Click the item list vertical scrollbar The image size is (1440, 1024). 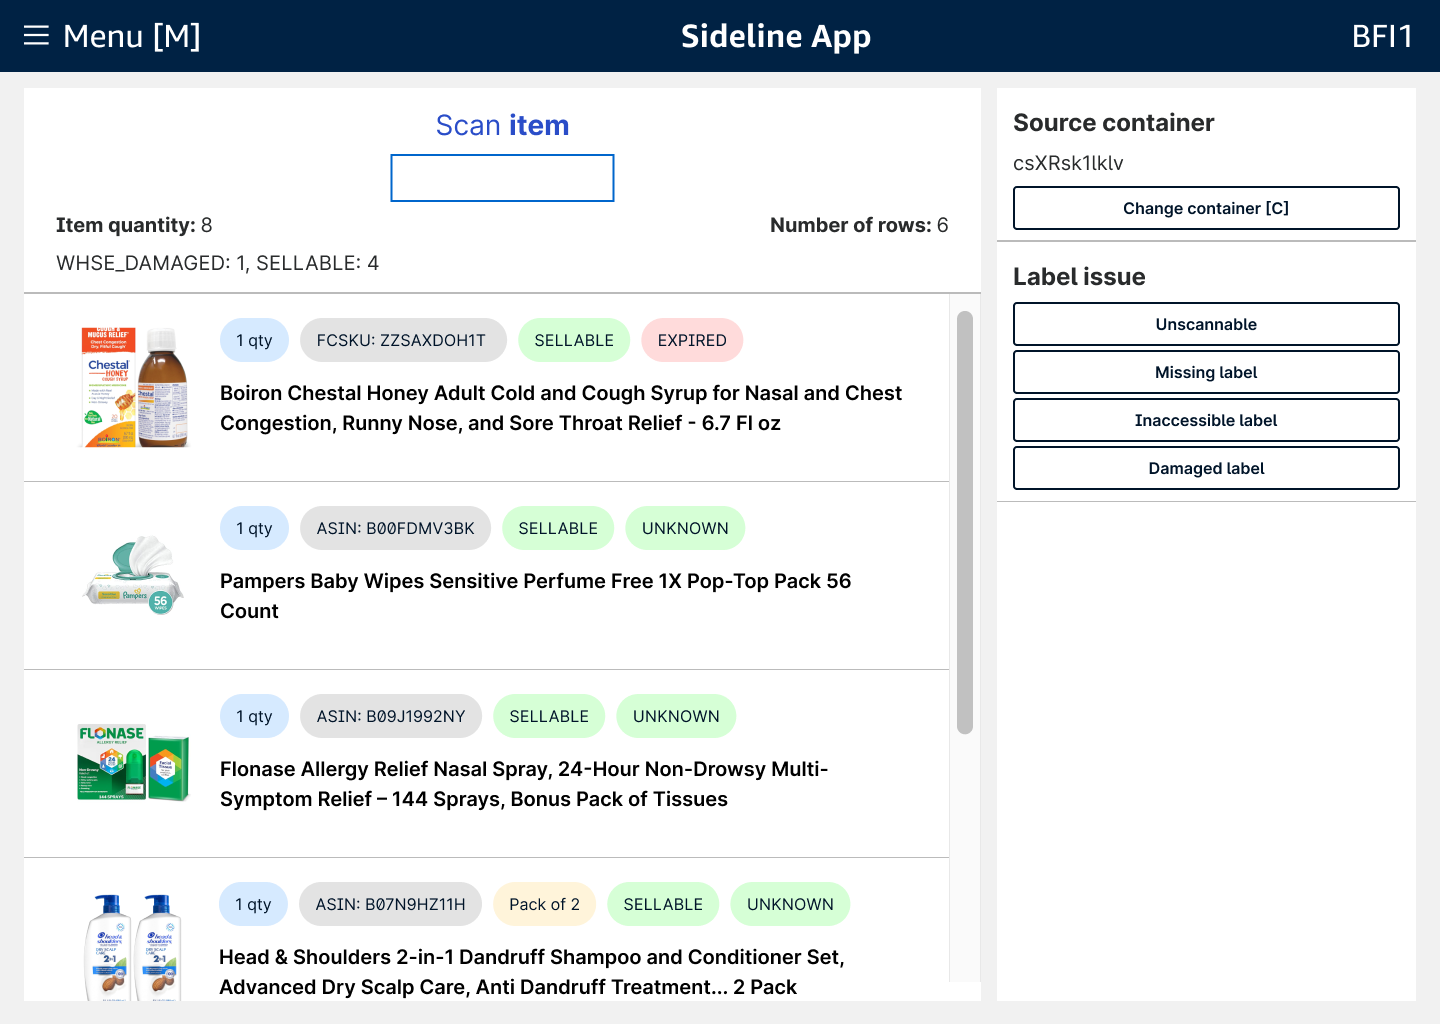pos(965,522)
